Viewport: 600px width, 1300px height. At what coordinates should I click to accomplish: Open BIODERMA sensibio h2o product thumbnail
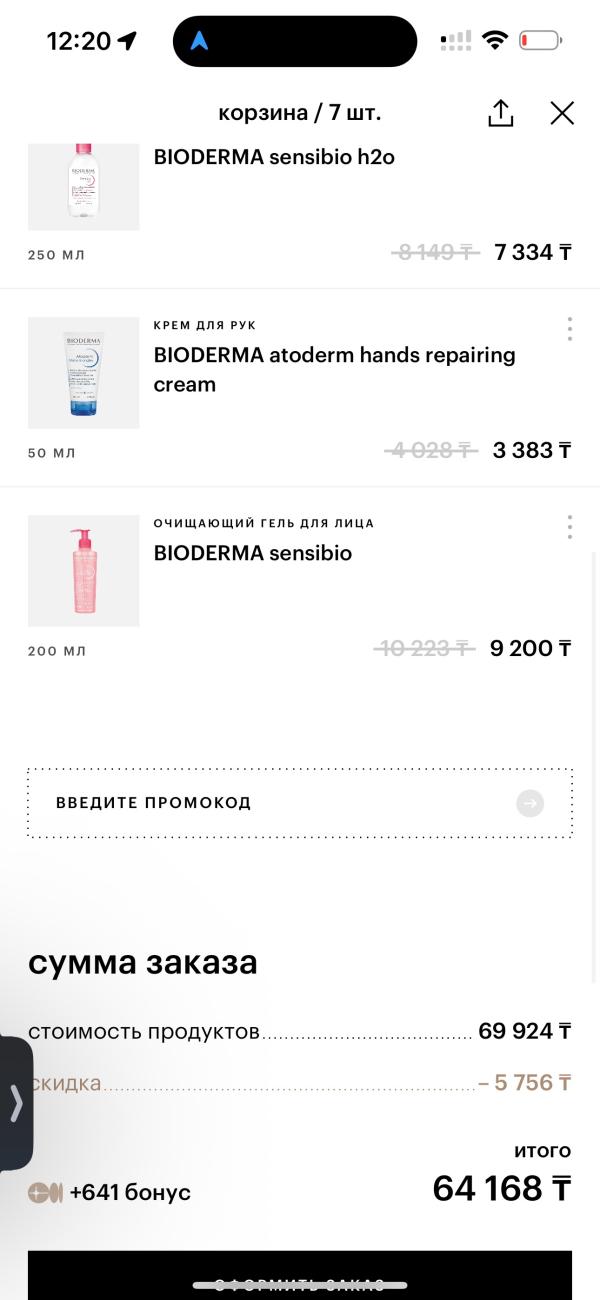84,187
